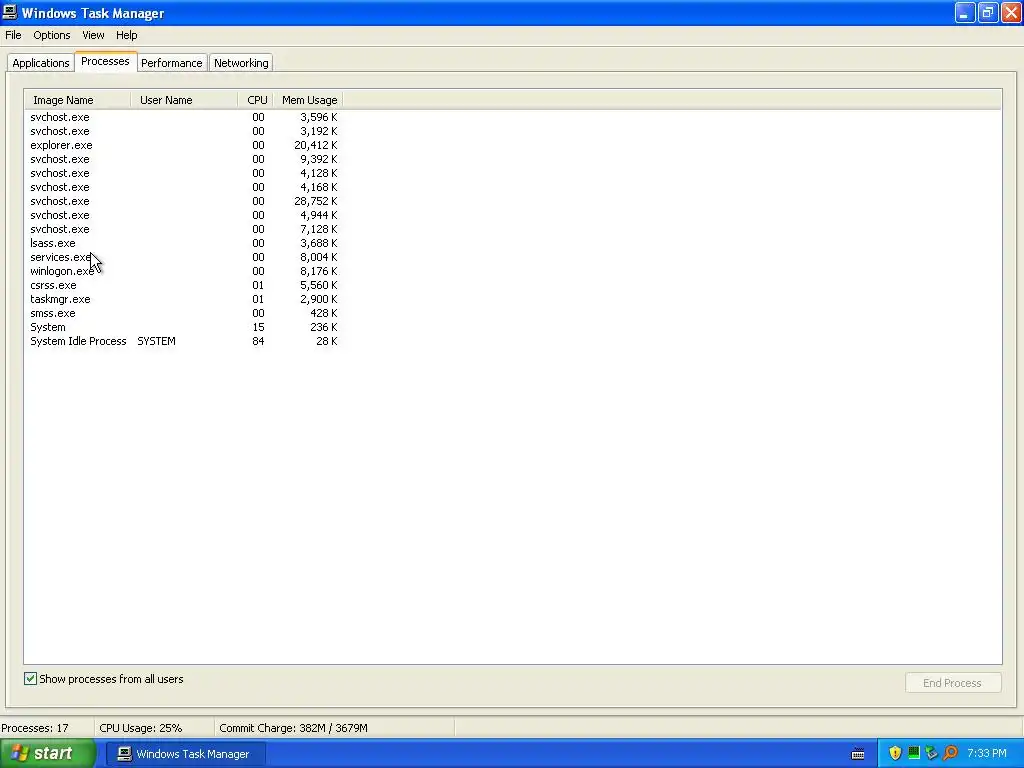Select svchost.exe using 9,392 K memory
Image resolution: width=1024 pixels, height=768 pixels.
click(x=184, y=159)
